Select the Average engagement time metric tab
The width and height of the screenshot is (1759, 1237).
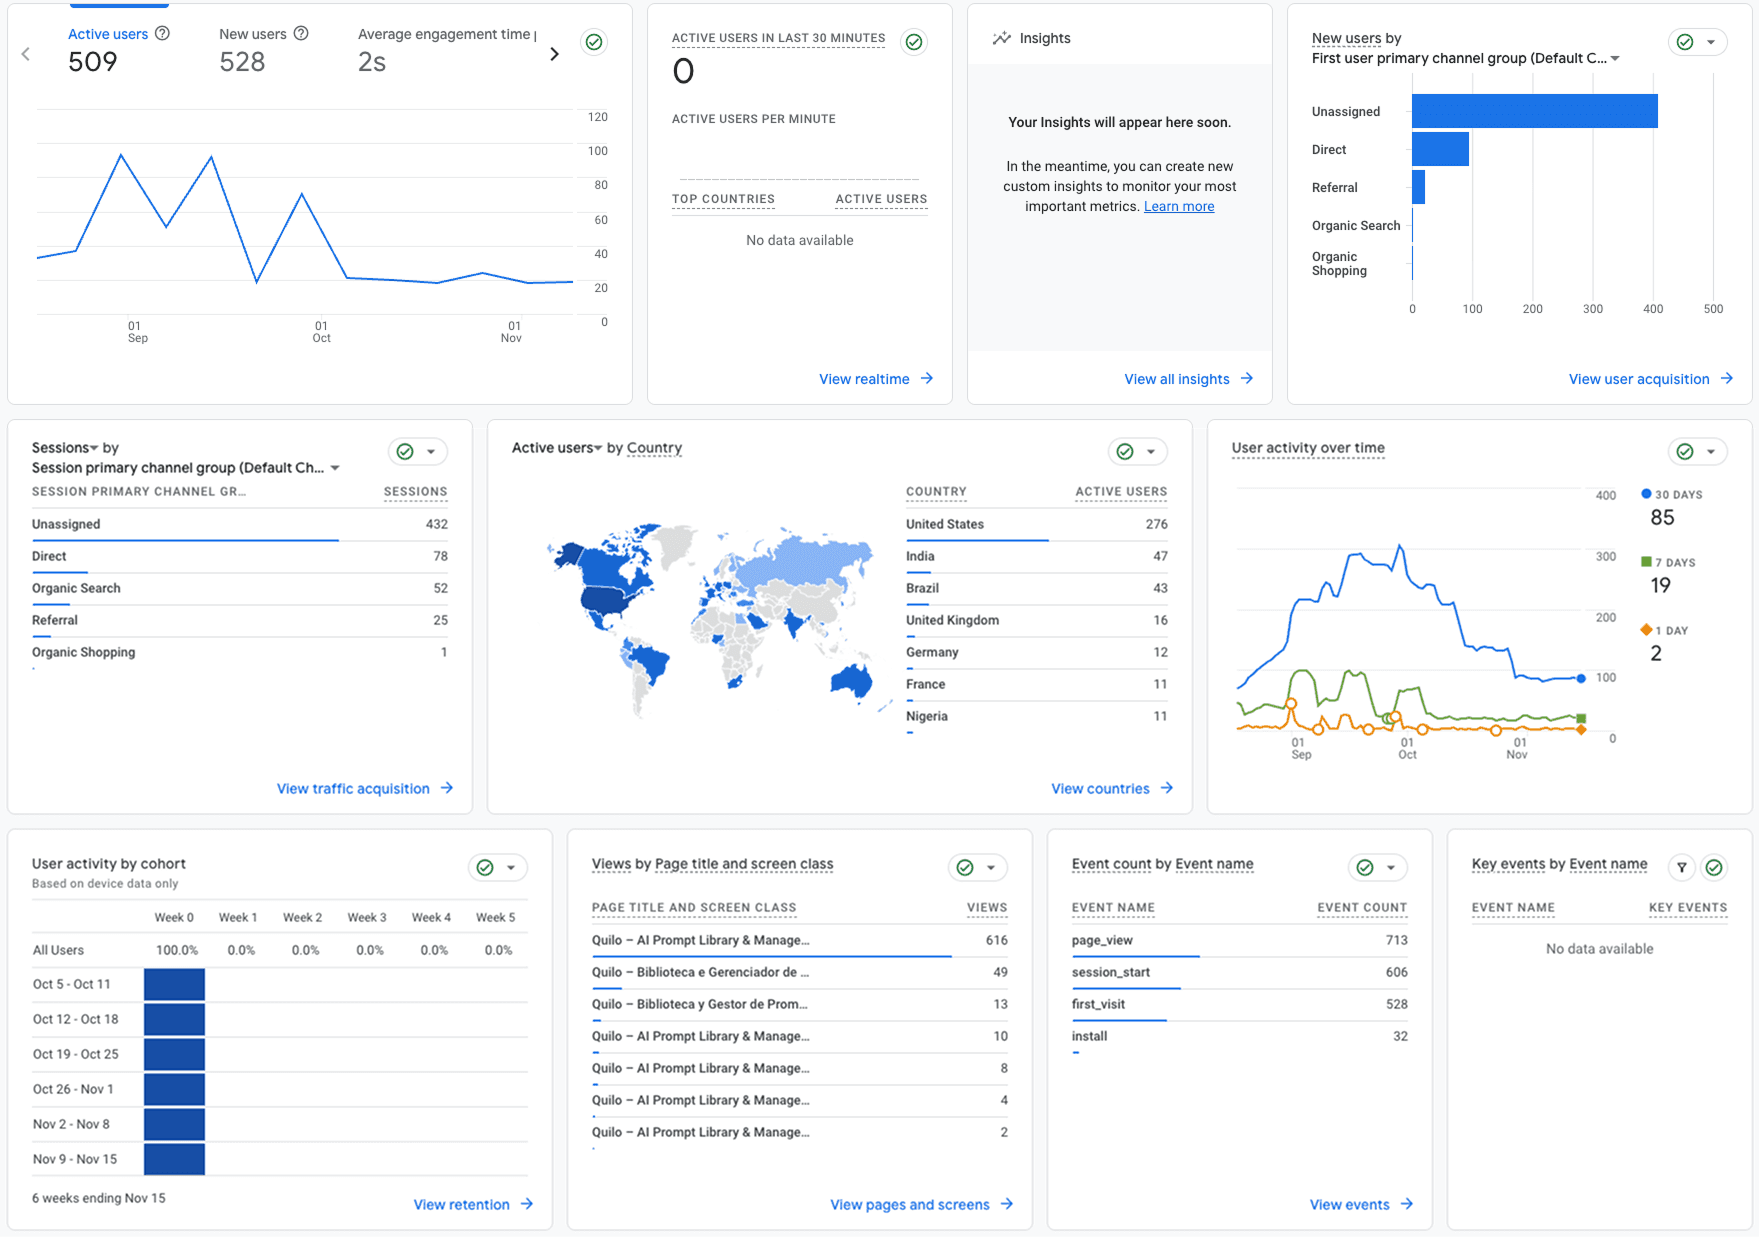447,50
